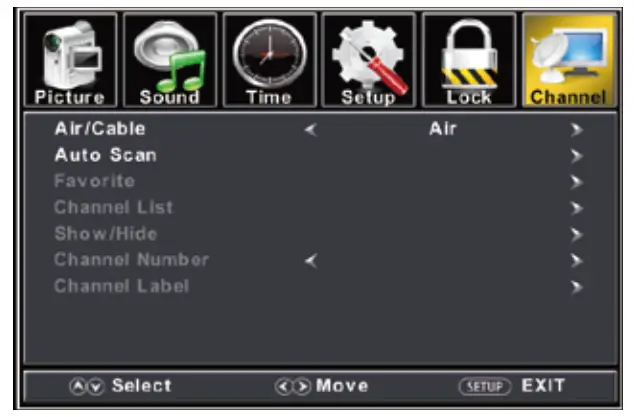Click the right Move arrow icon
Screen dimensions: 634x417
click(302, 387)
